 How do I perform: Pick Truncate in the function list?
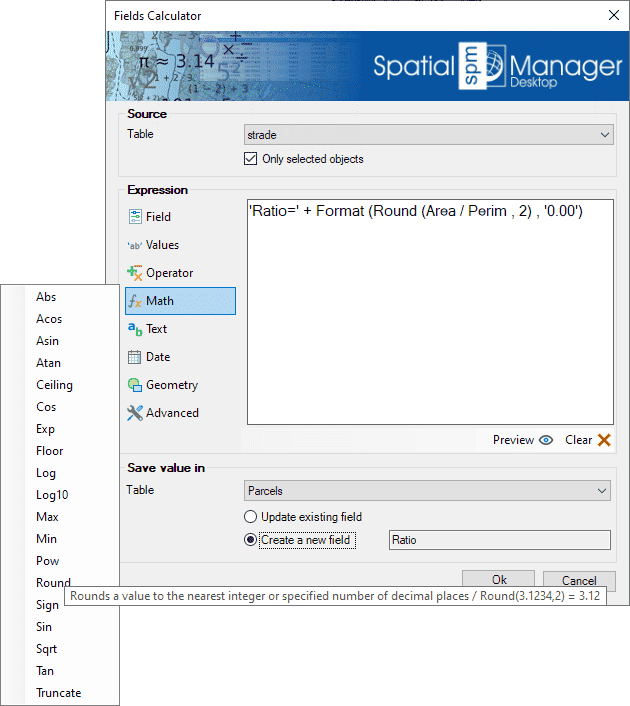[x=58, y=693]
